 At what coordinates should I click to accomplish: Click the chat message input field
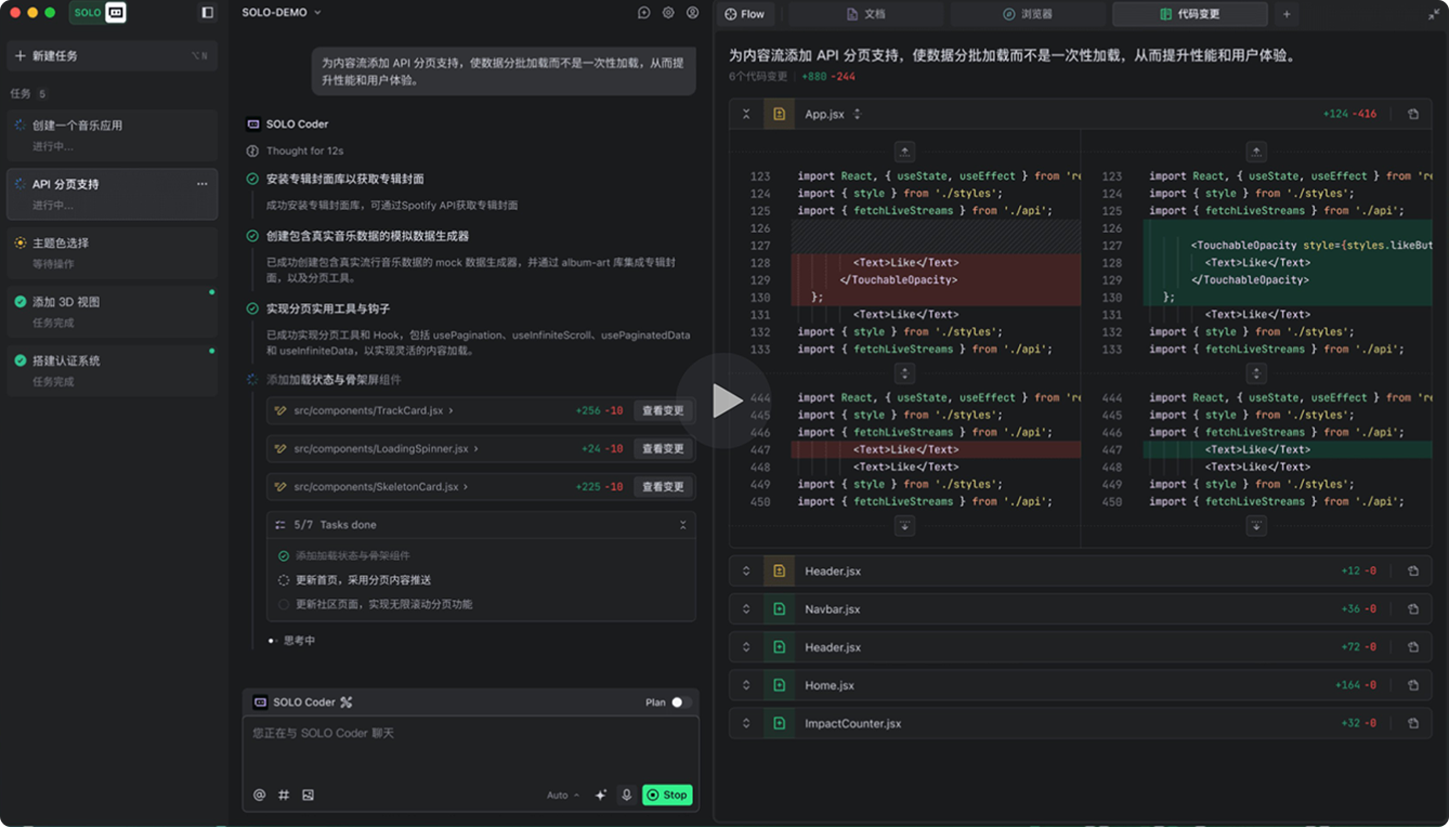pos(470,750)
